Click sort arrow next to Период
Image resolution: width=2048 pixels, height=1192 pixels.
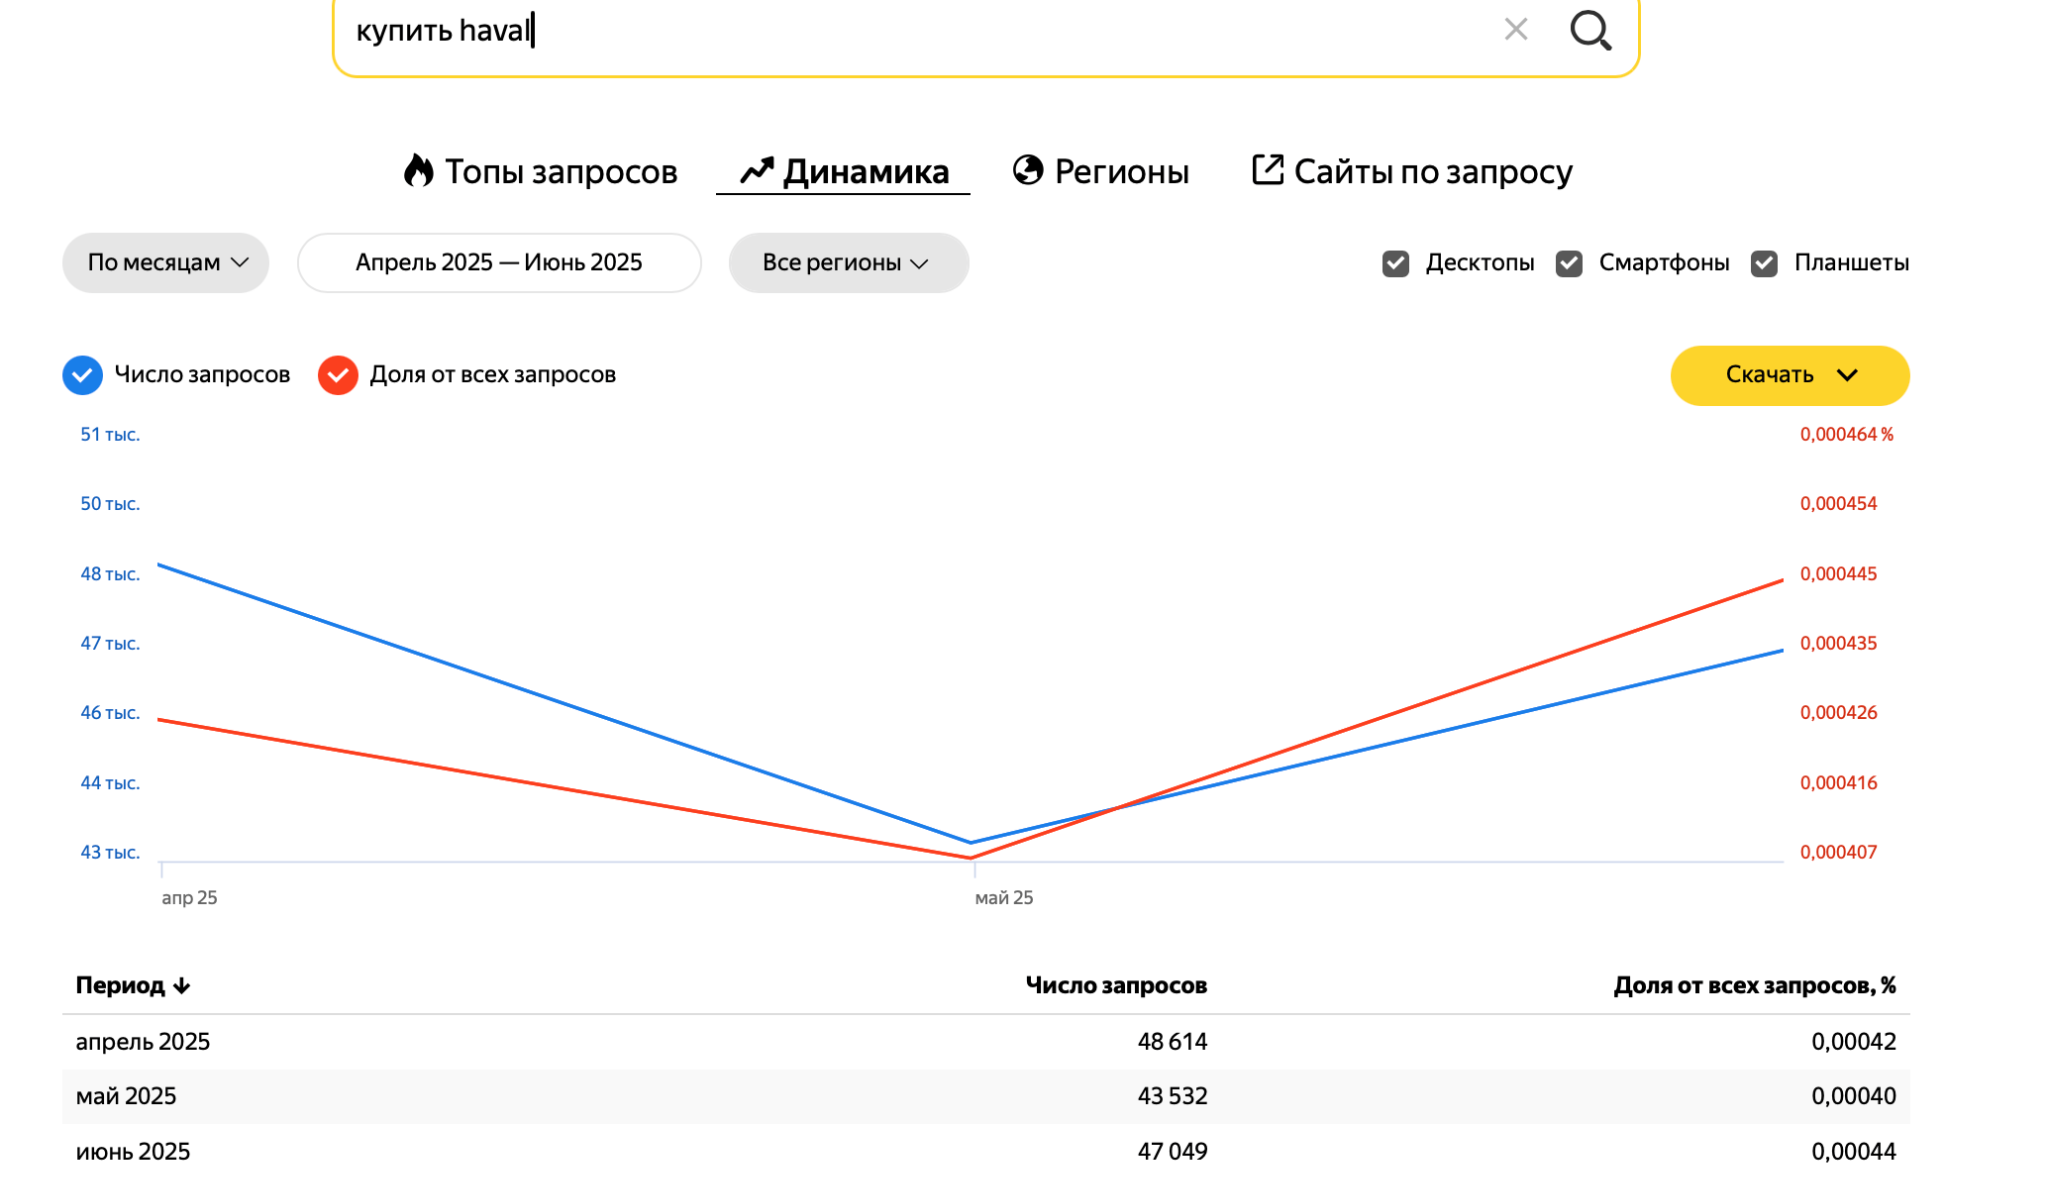click(181, 986)
